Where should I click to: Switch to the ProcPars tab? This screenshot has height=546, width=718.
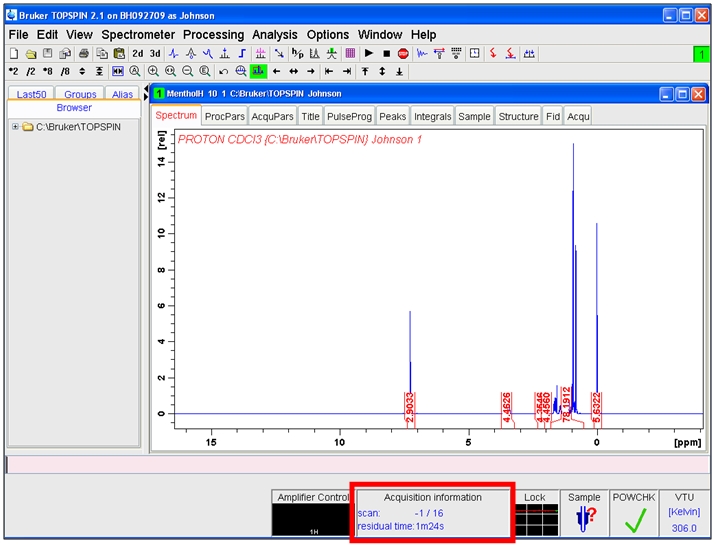tap(224, 116)
